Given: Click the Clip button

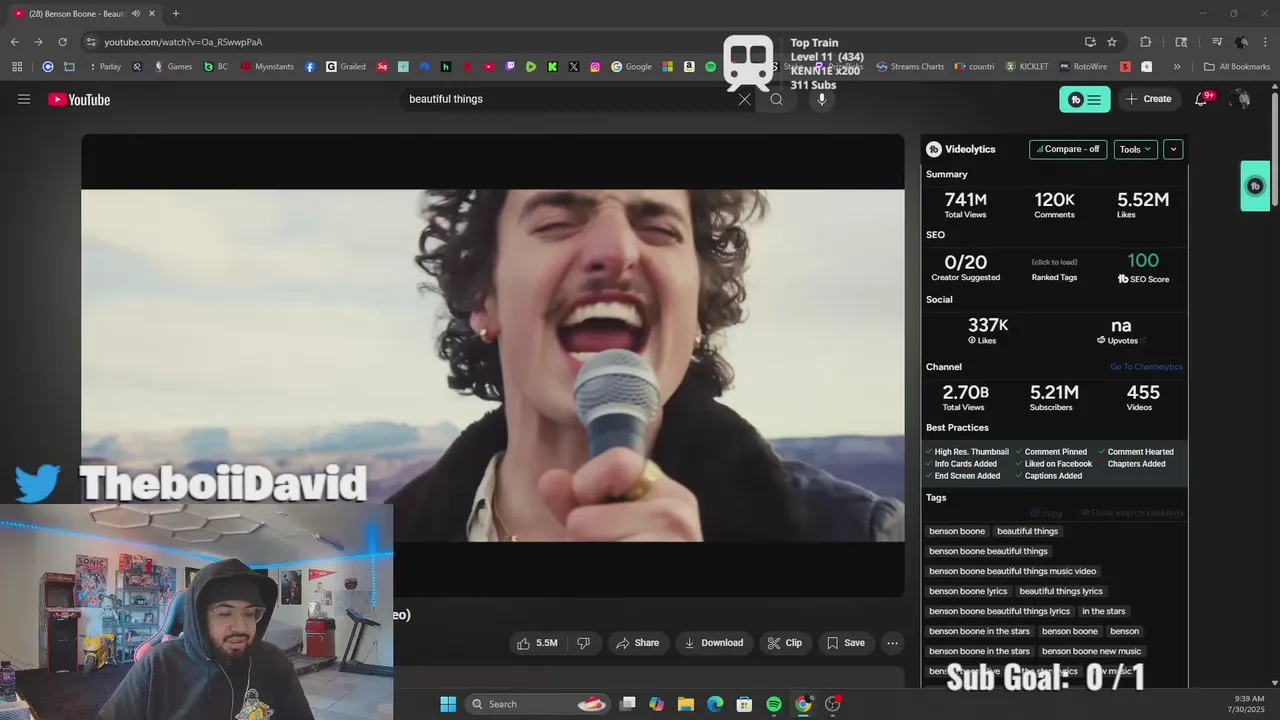Looking at the screenshot, I should (x=784, y=643).
